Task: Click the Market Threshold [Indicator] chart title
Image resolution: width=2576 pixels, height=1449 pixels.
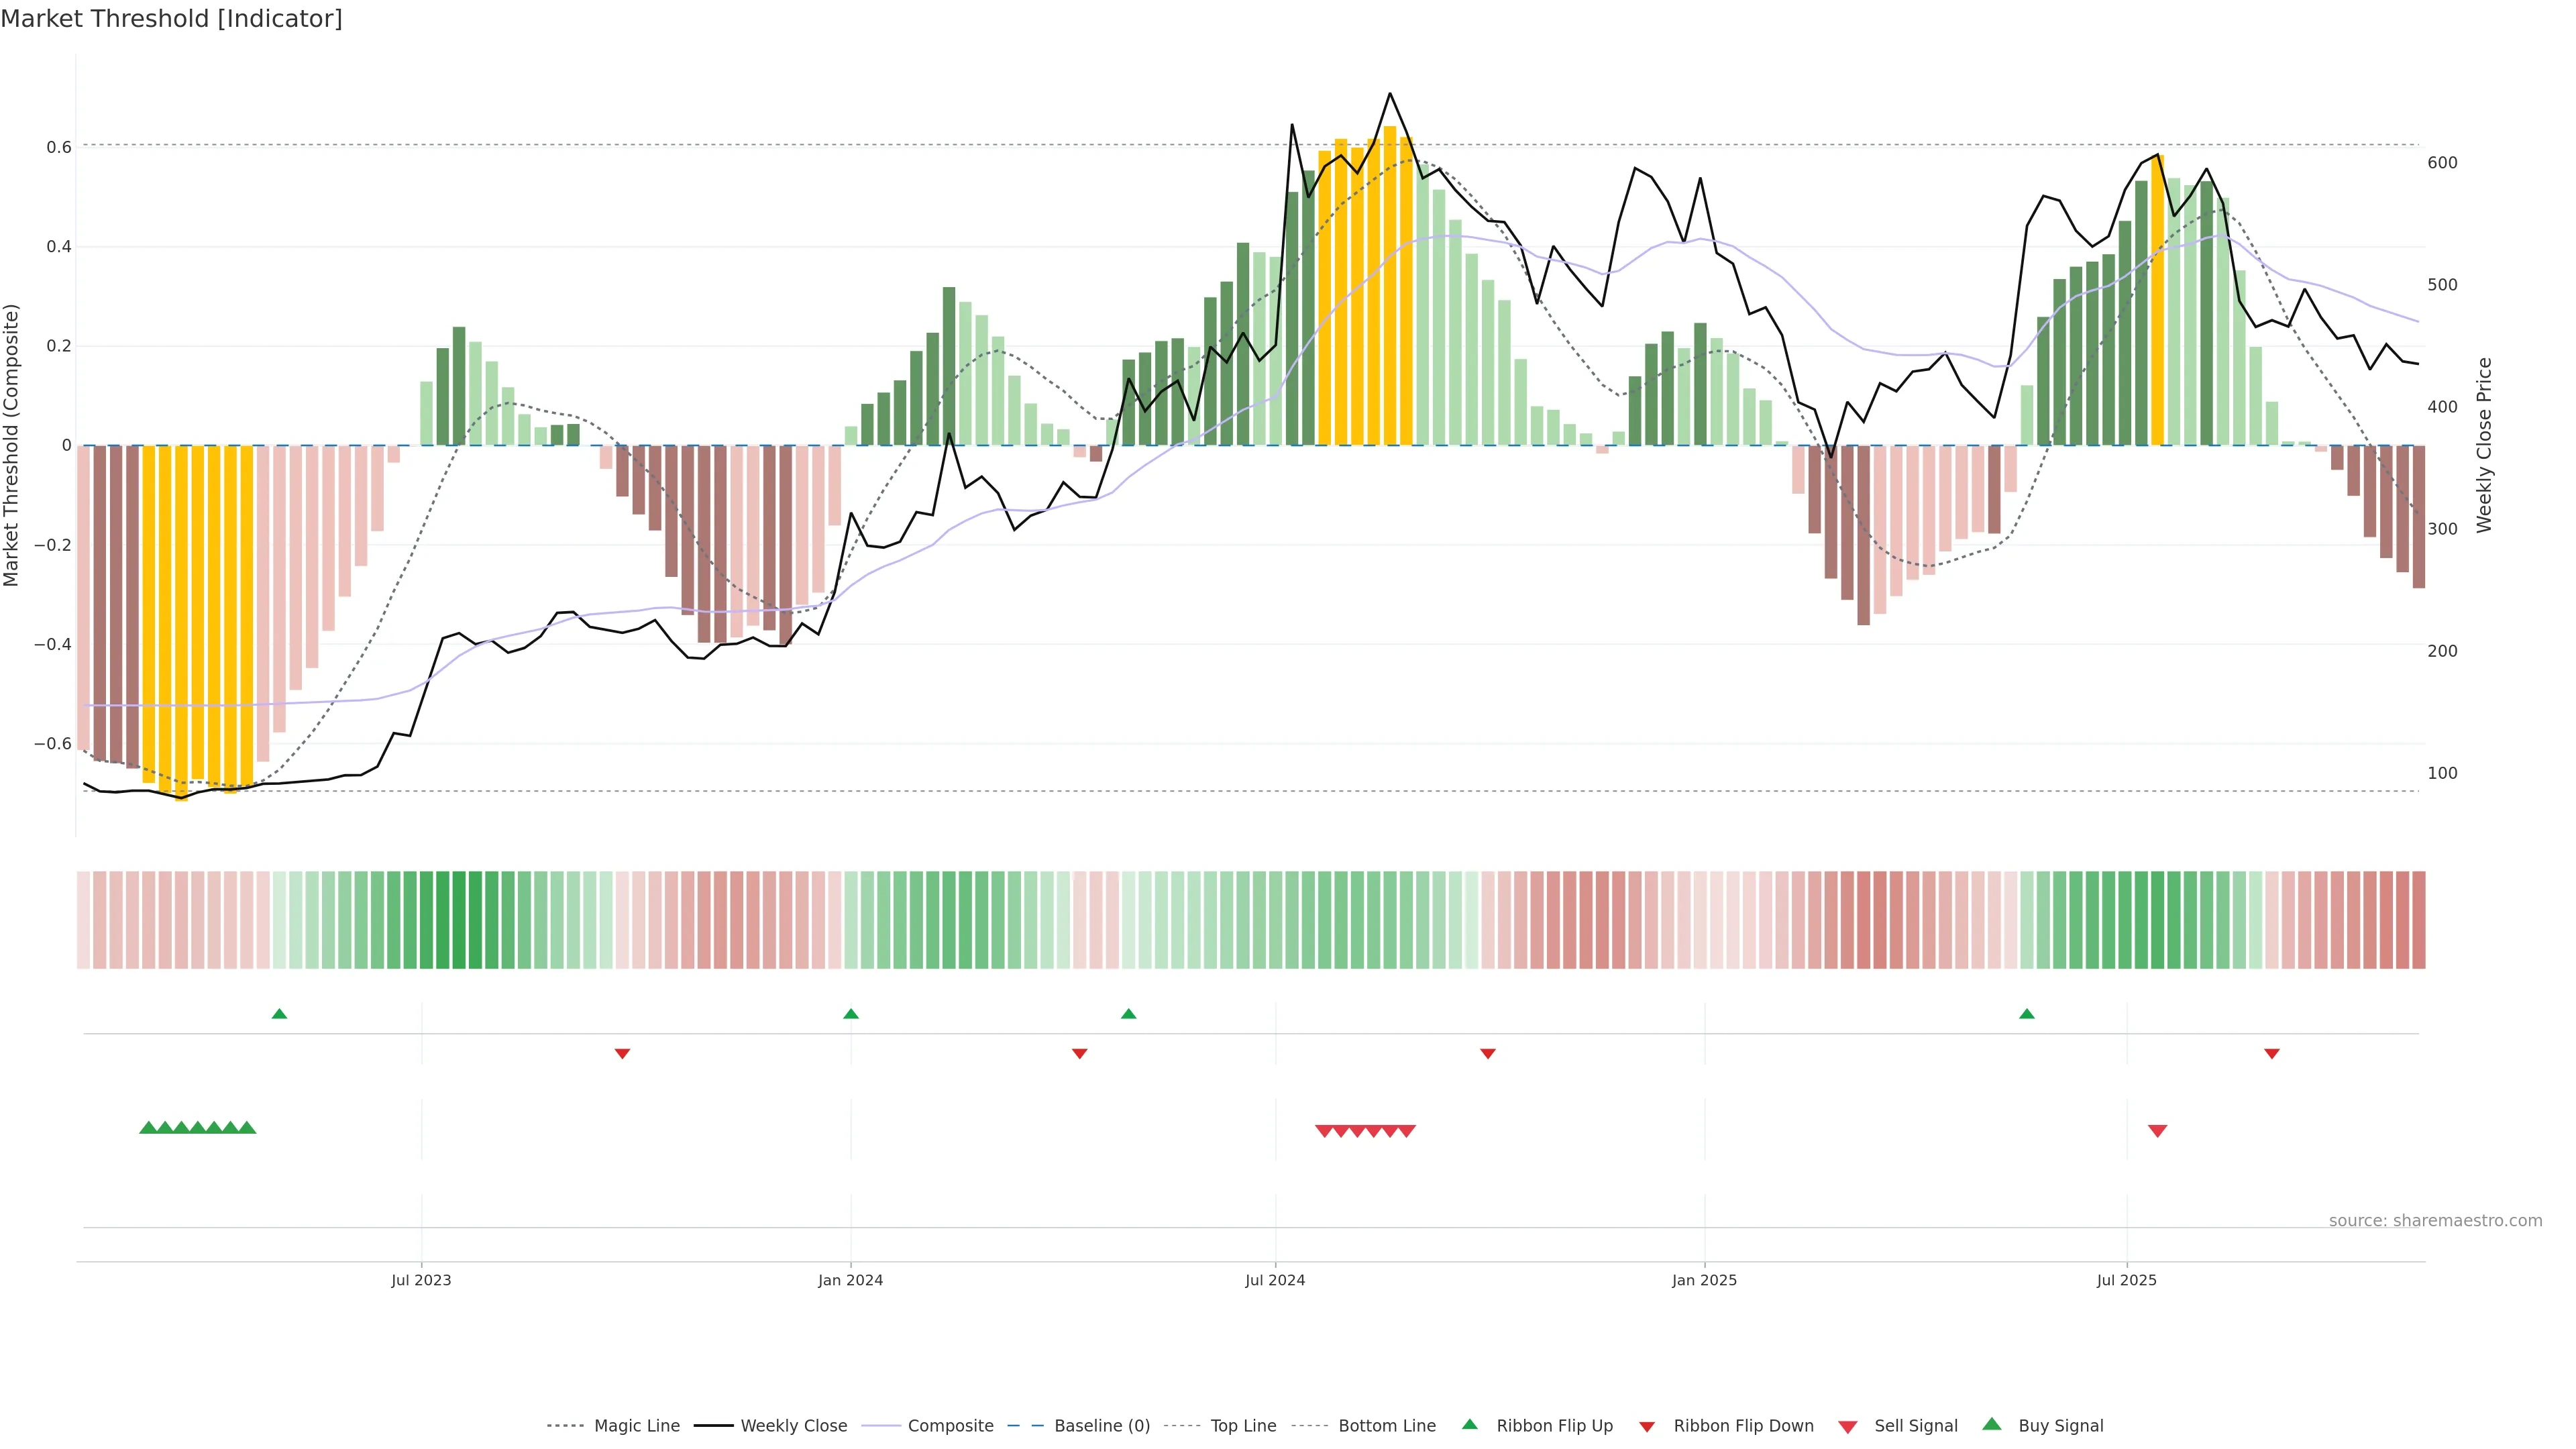Action: pos(171,19)
